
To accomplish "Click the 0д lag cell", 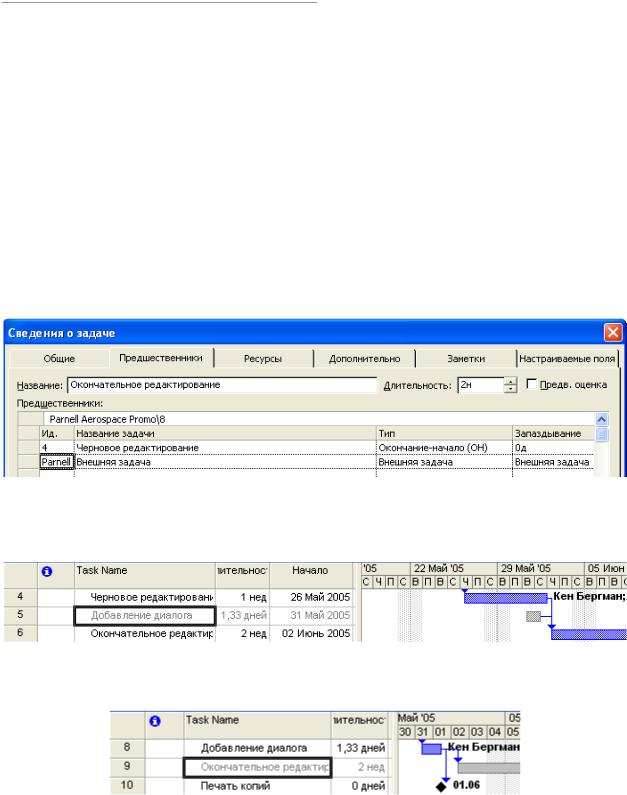I will [554, 448].
